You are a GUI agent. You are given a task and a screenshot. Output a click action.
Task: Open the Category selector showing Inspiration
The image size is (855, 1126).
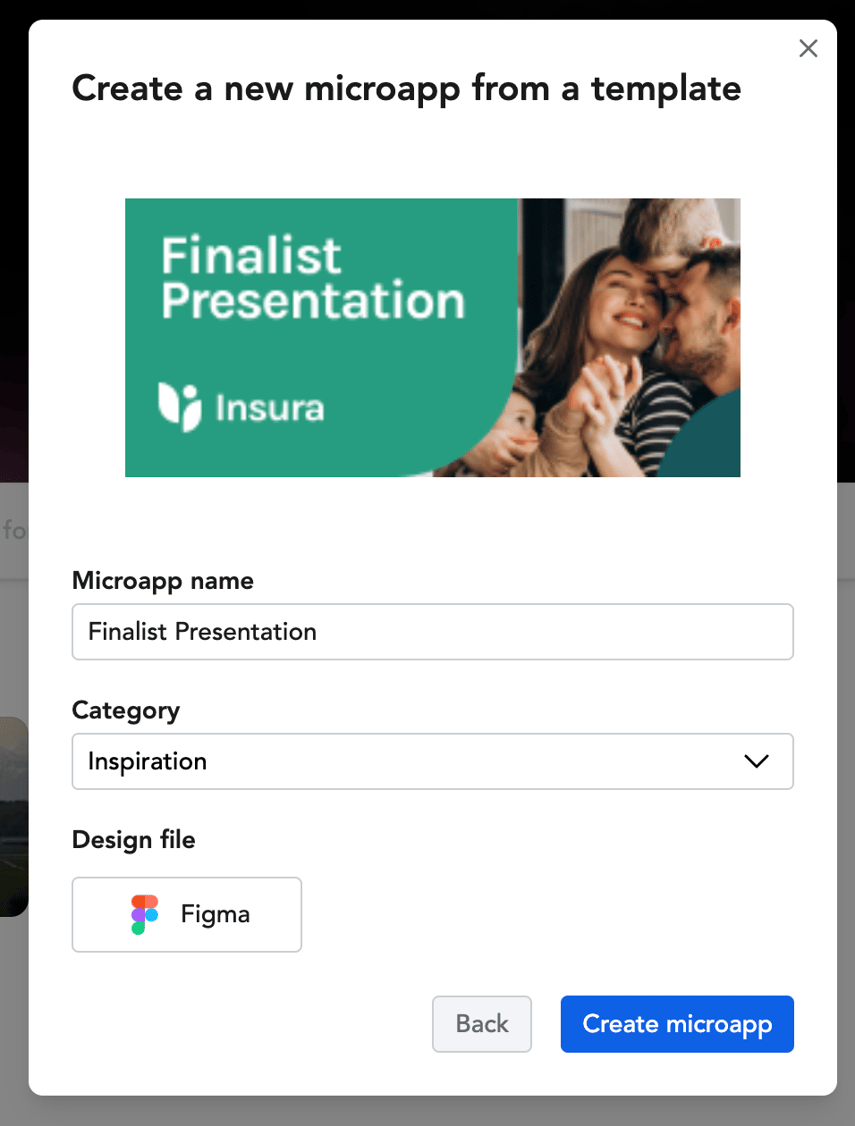[x=432, y=761]
